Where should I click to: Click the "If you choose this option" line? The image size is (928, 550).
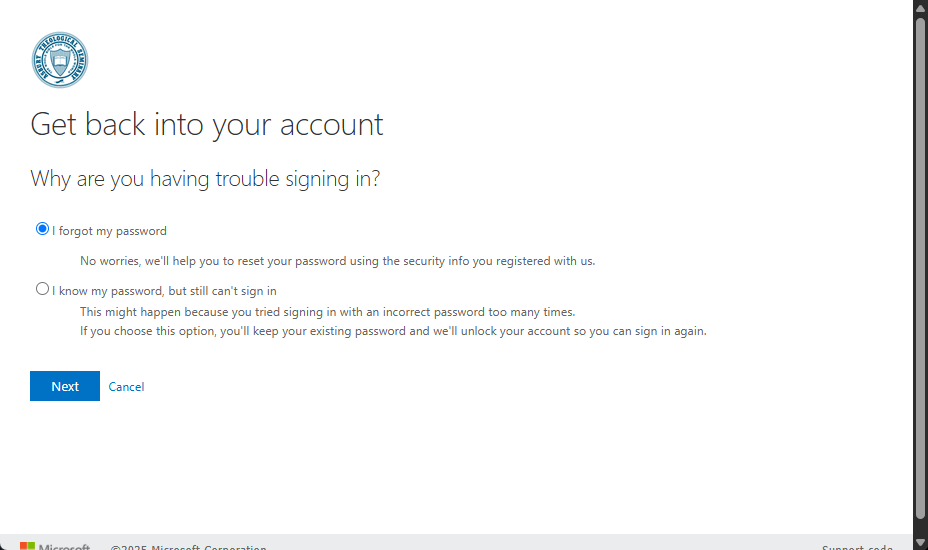[x=393, y=331]
